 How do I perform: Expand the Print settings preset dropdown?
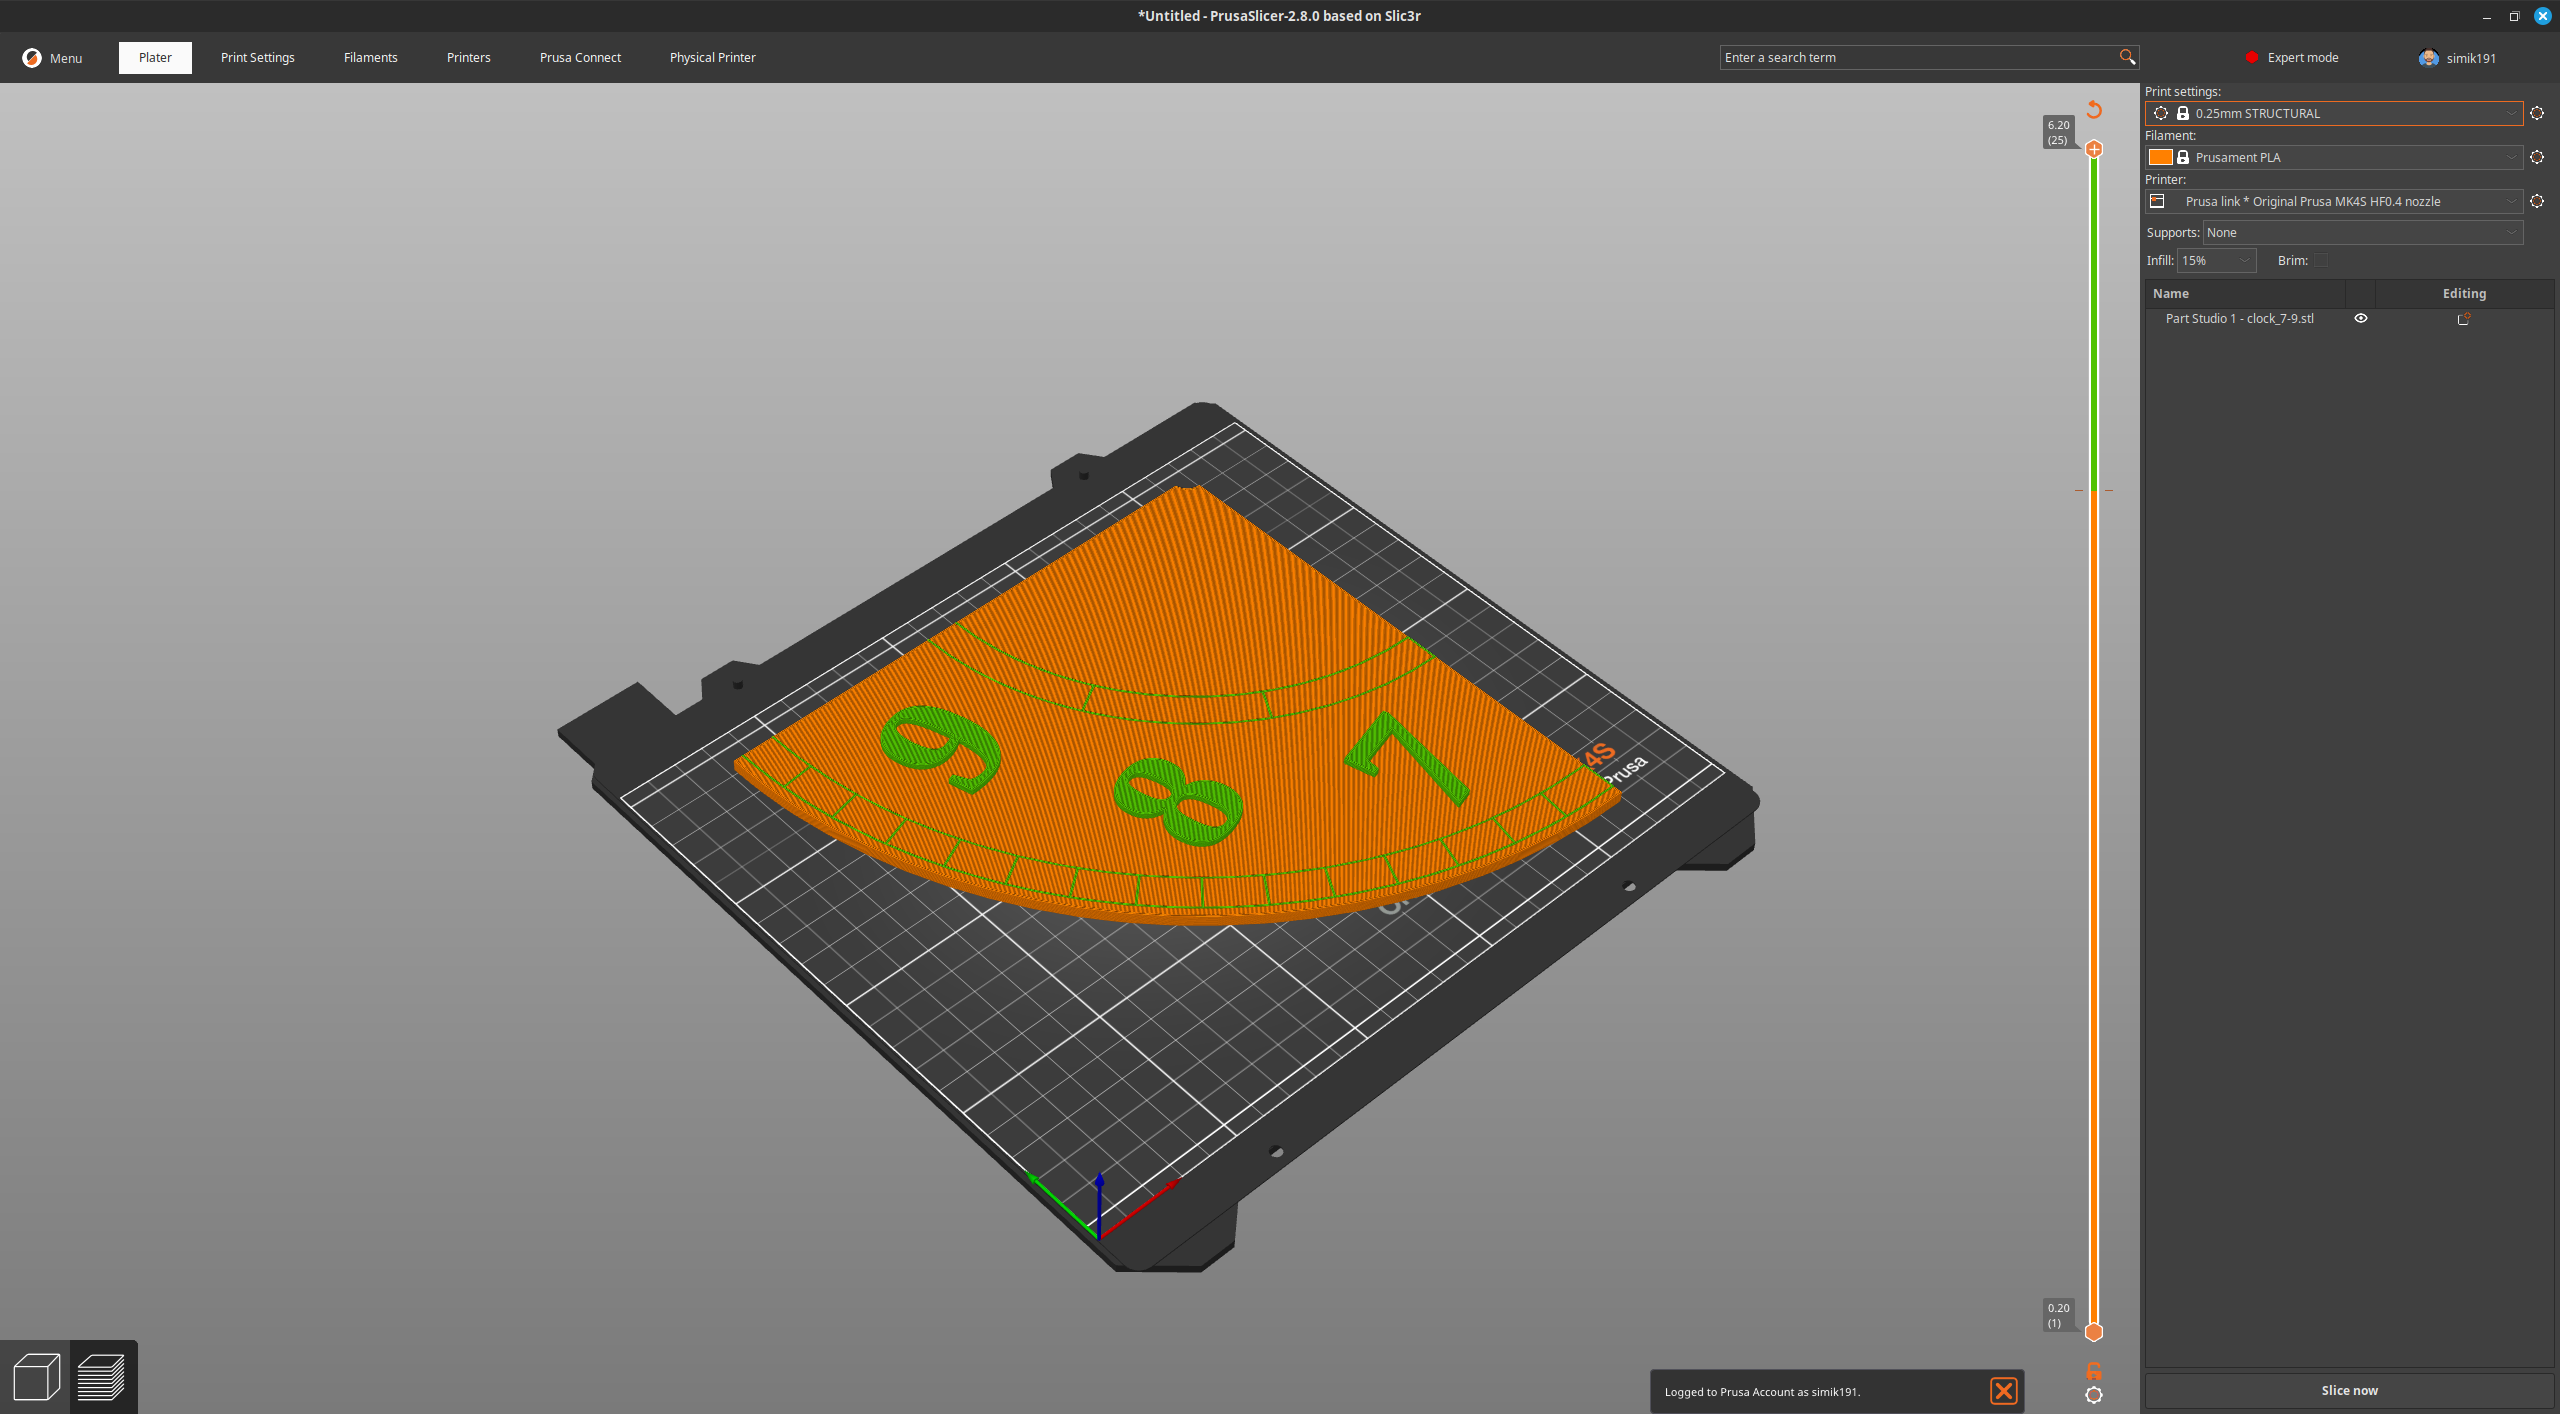pos(2510,113)
